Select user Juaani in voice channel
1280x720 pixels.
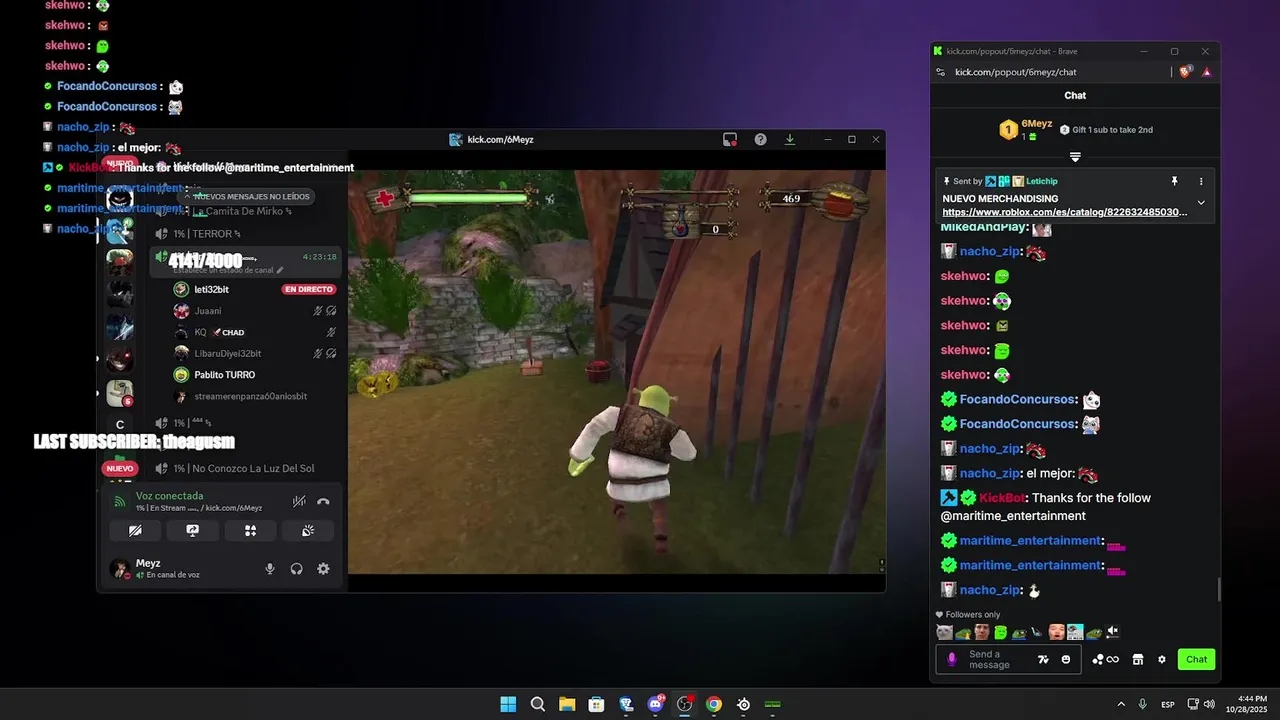[208, 311]
